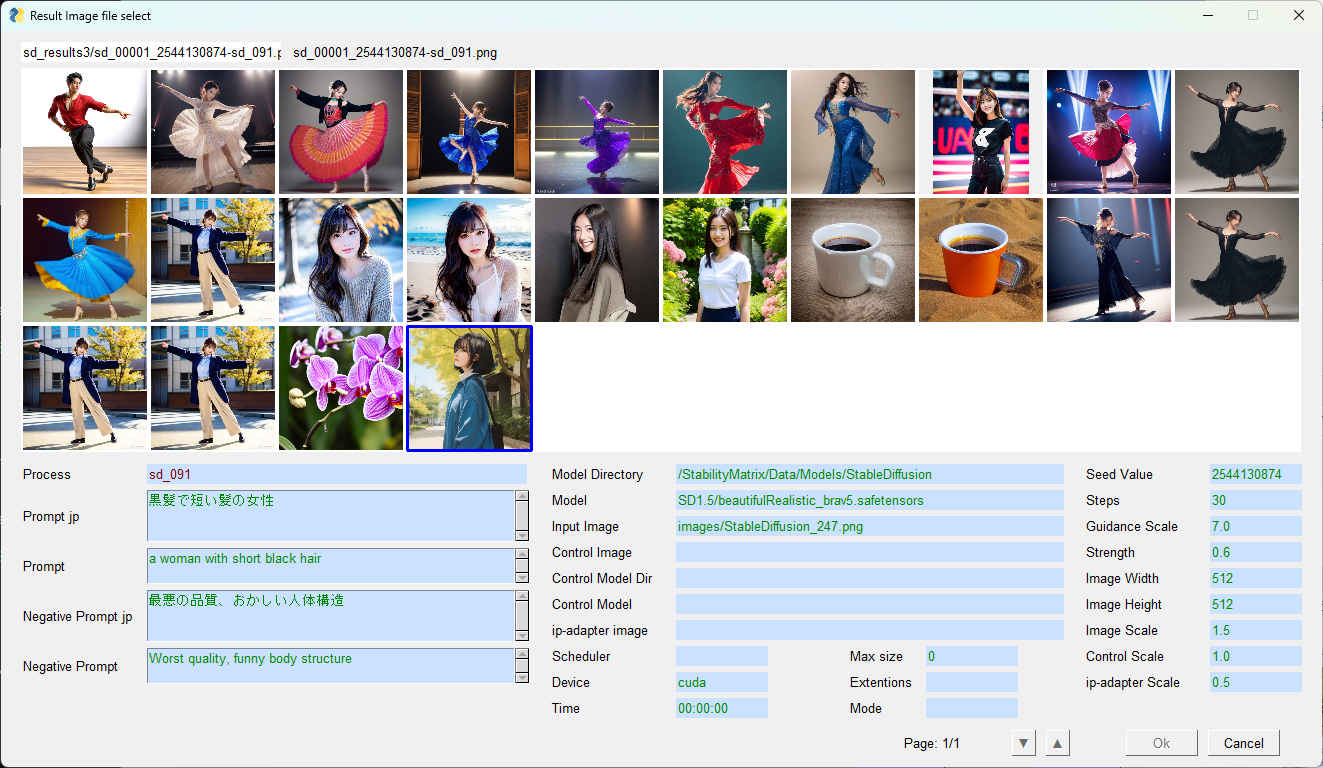Focus the Prompt text box
The height and width of the screenshot is (768, 1323).
330,565
